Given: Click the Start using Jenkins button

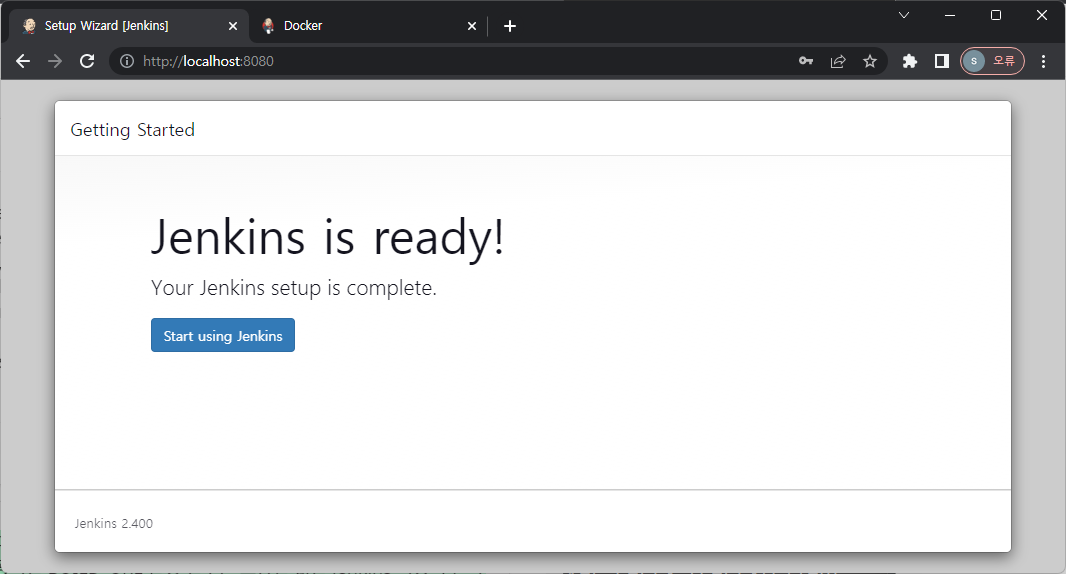Looking at the screenshot, I should point(222,335).
